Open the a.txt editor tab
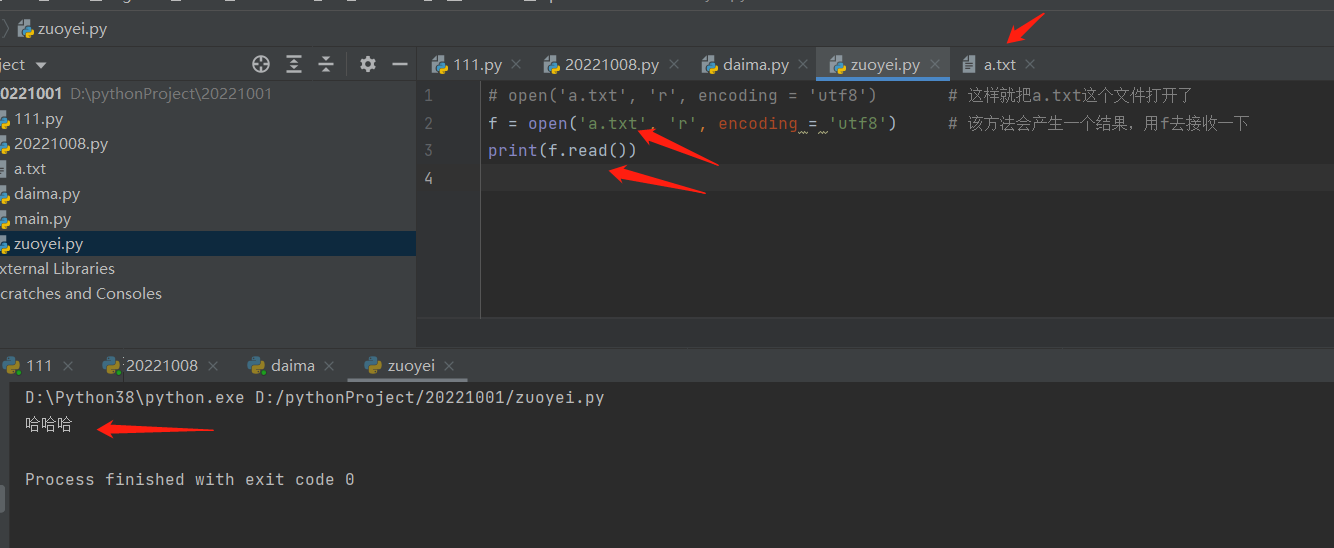Viewport: 1334px width, 548px height. tap(999, 64)
